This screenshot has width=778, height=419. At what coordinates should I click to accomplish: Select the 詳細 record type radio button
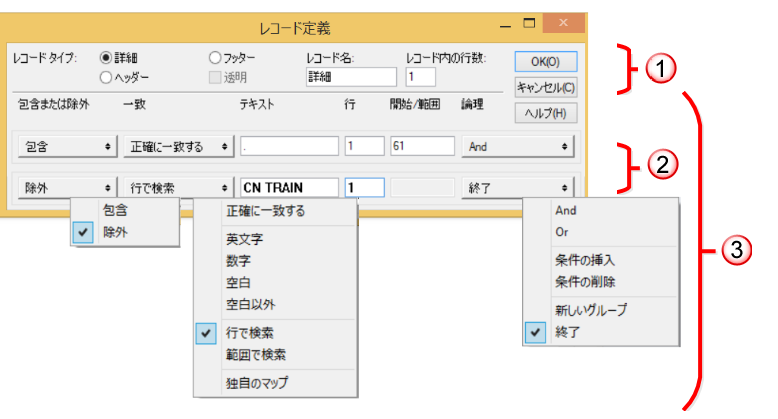(x=106, y=58)
